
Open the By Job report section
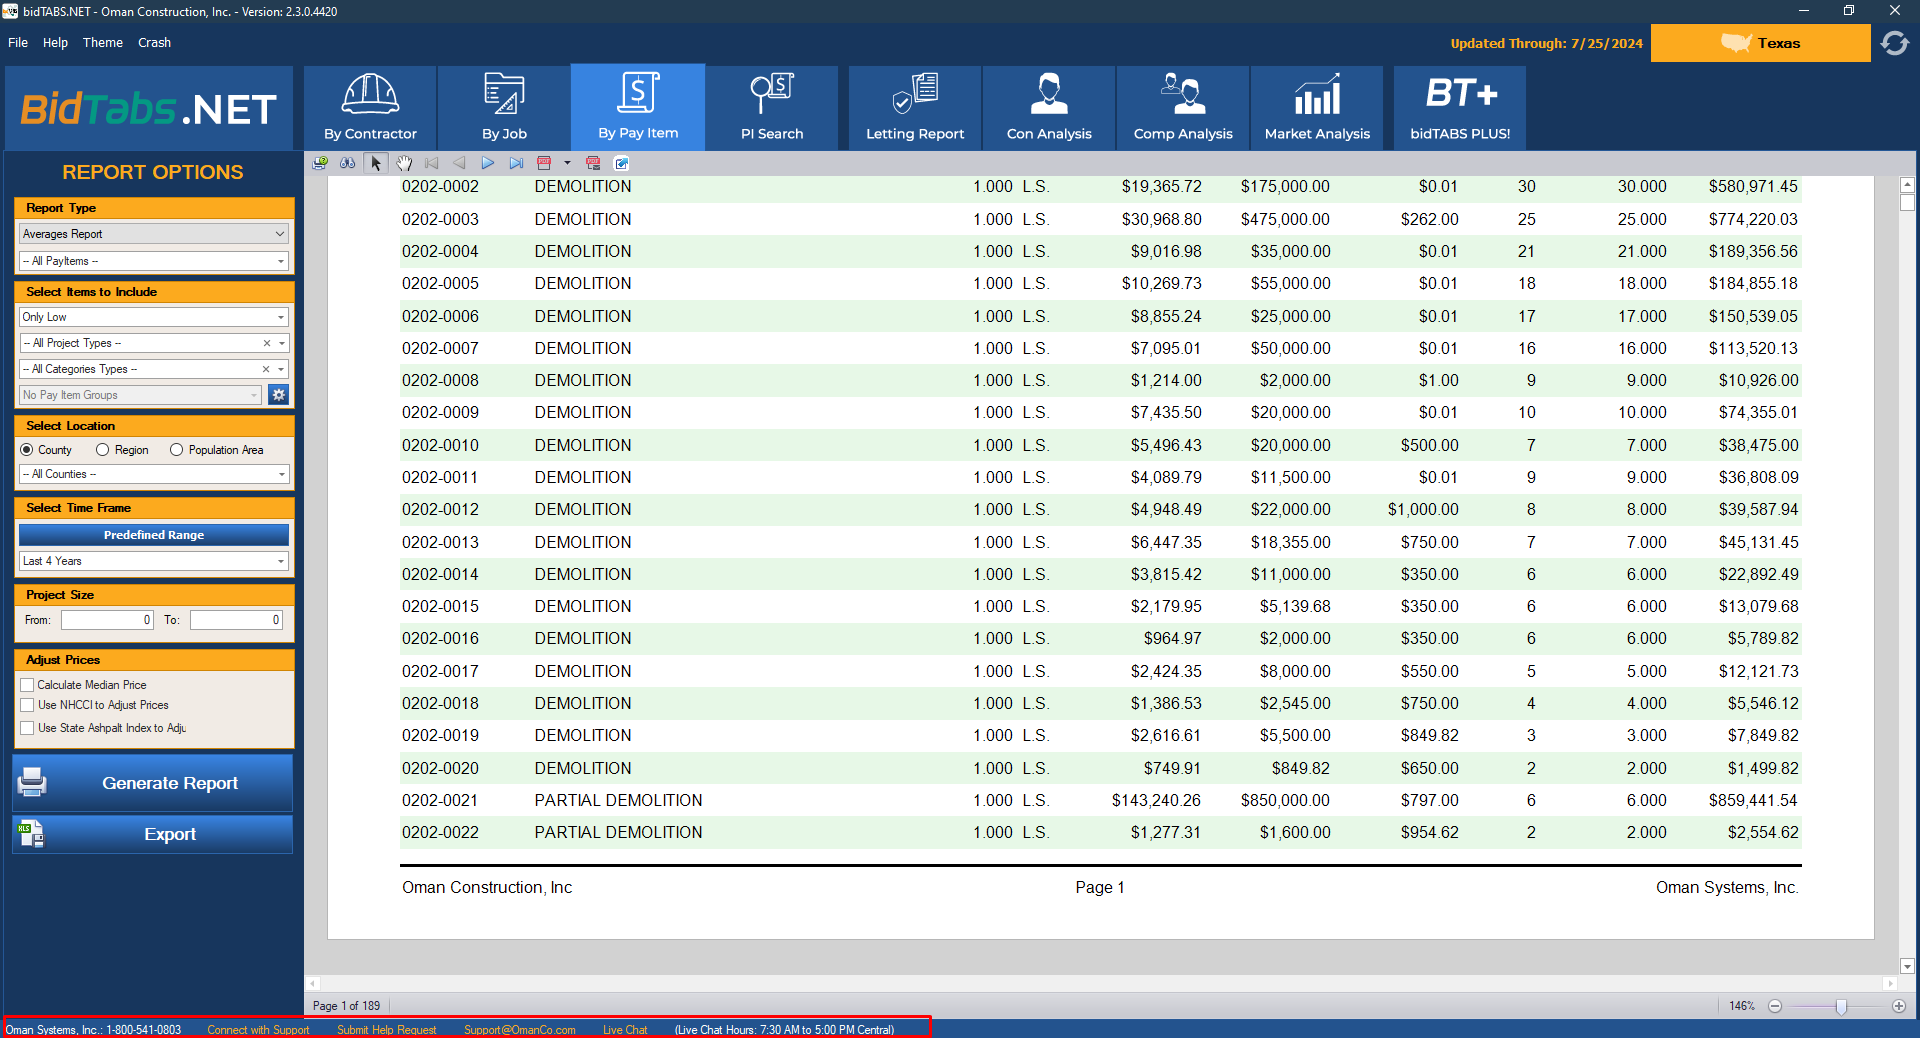point(504,108)
